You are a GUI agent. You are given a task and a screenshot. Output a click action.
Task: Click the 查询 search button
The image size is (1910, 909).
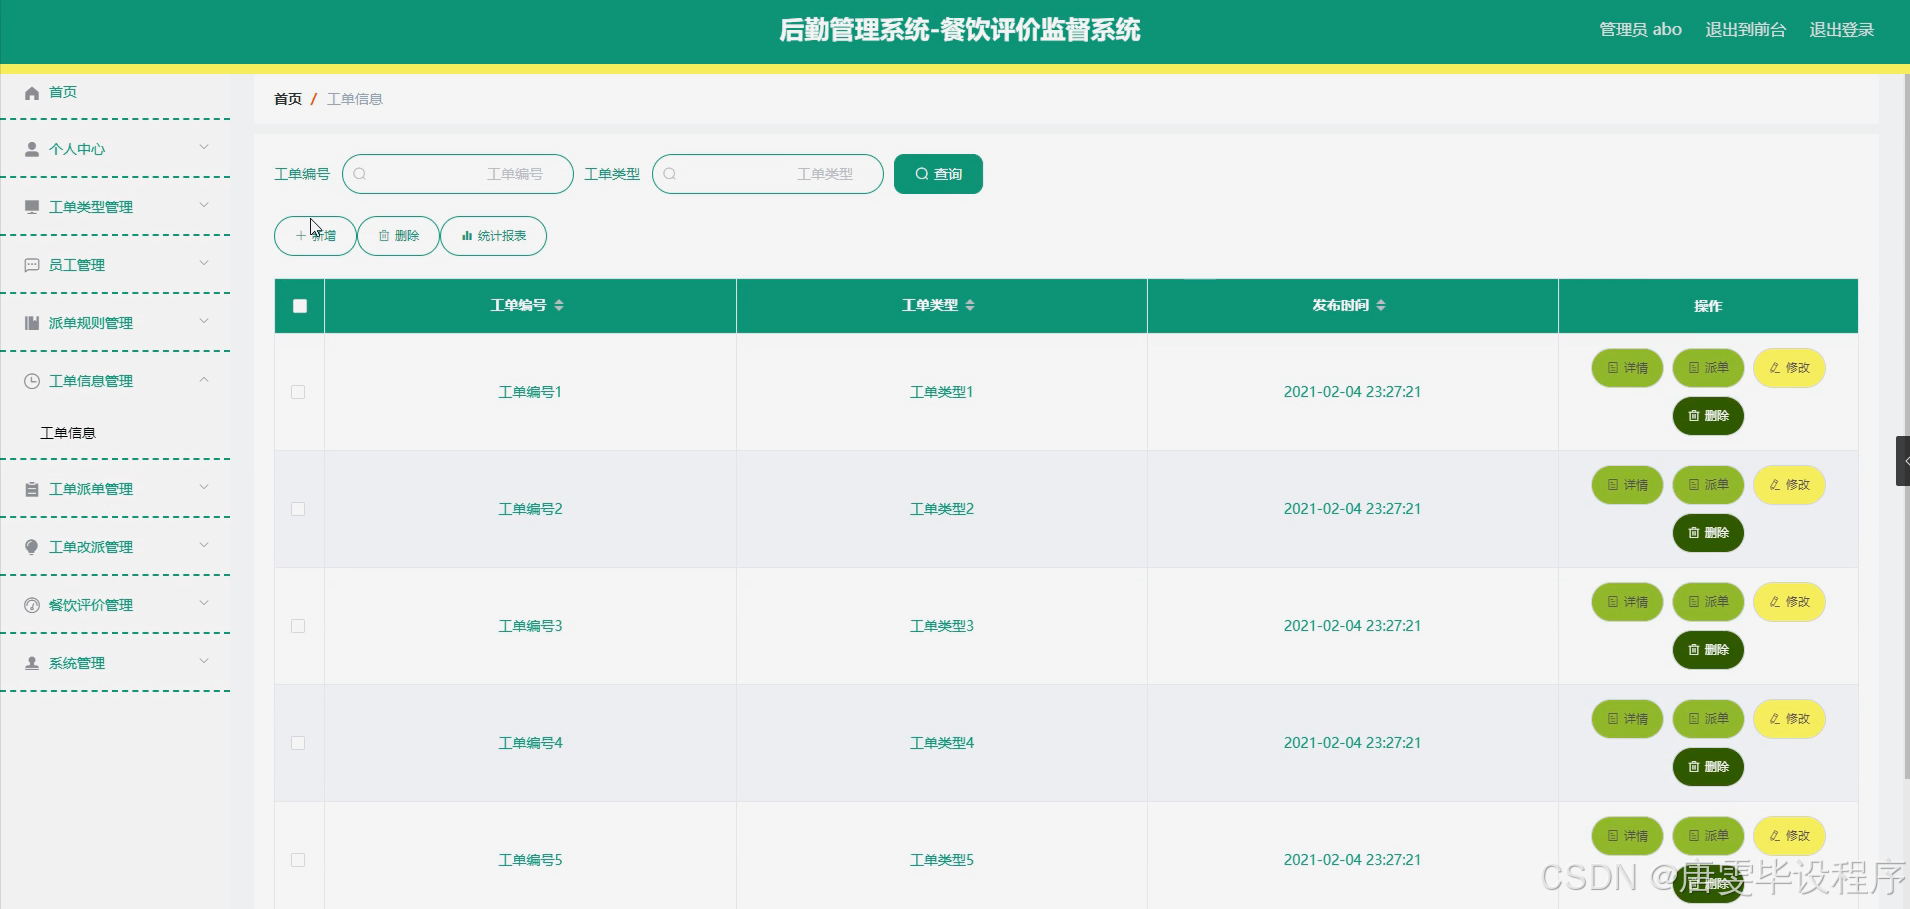[938, 174]
